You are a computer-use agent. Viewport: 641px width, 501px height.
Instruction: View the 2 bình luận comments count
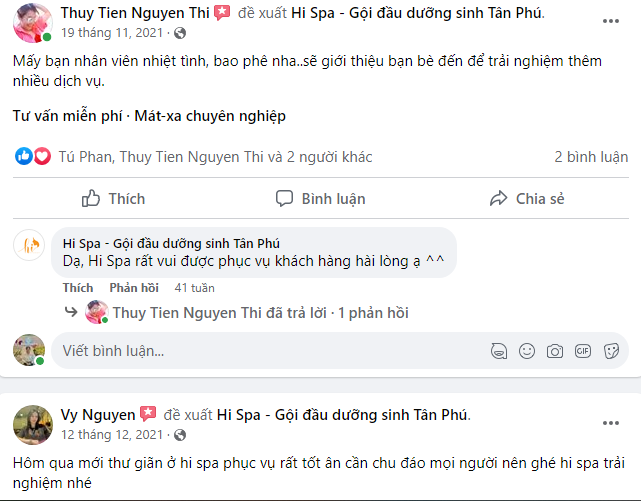591,157
